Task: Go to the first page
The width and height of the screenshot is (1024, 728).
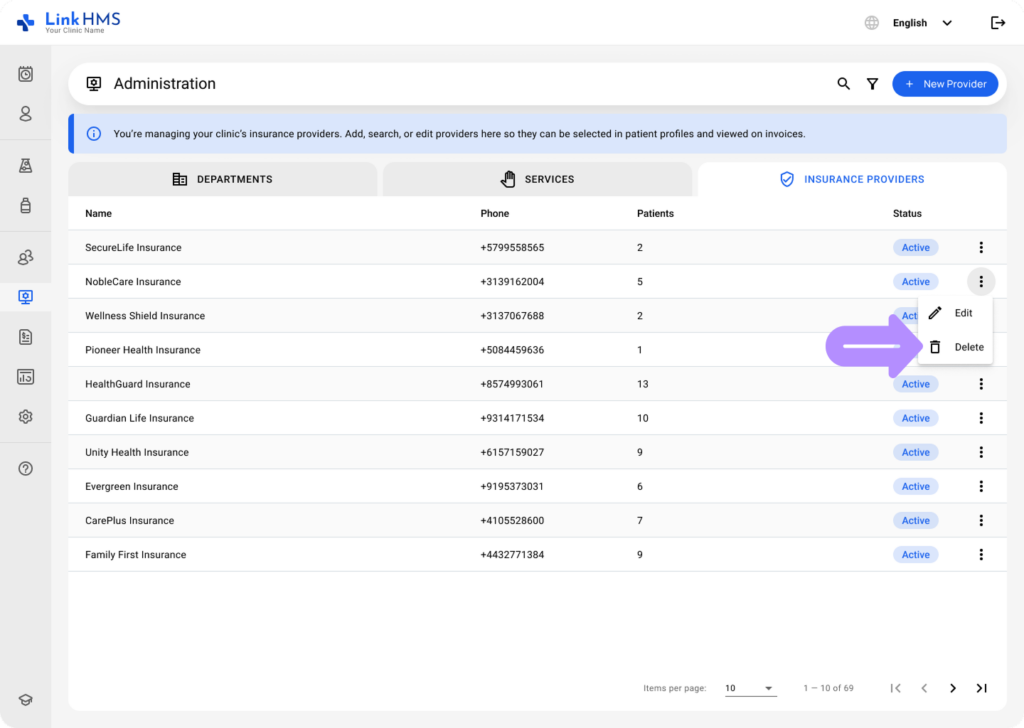Action: click(895, 688)
